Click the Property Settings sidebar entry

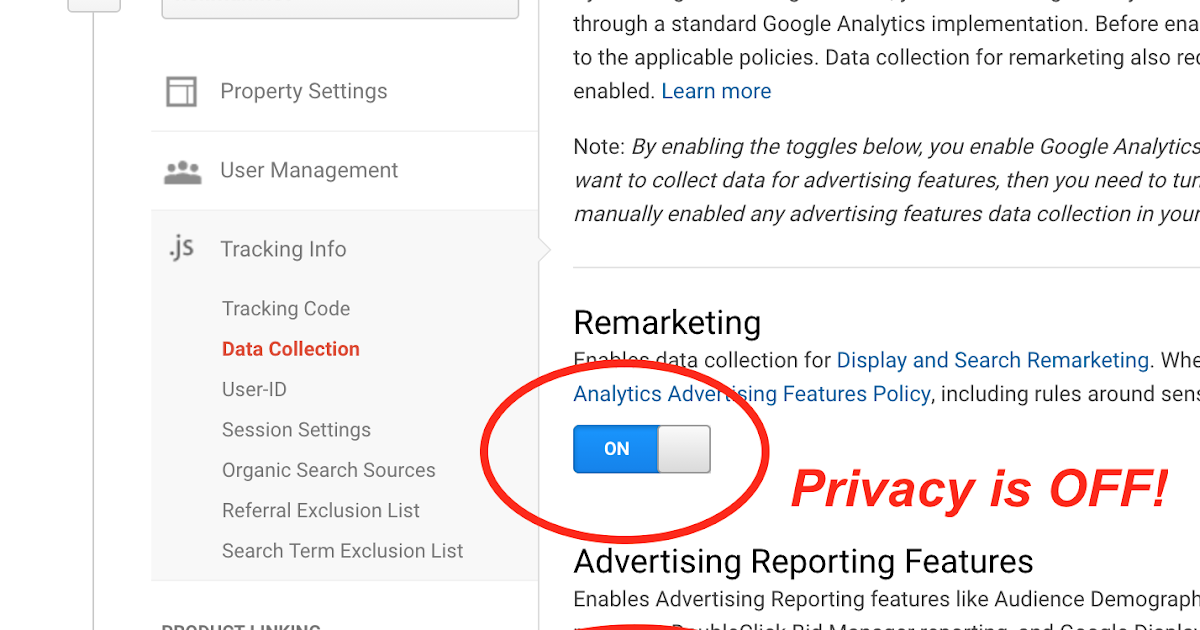302,91
